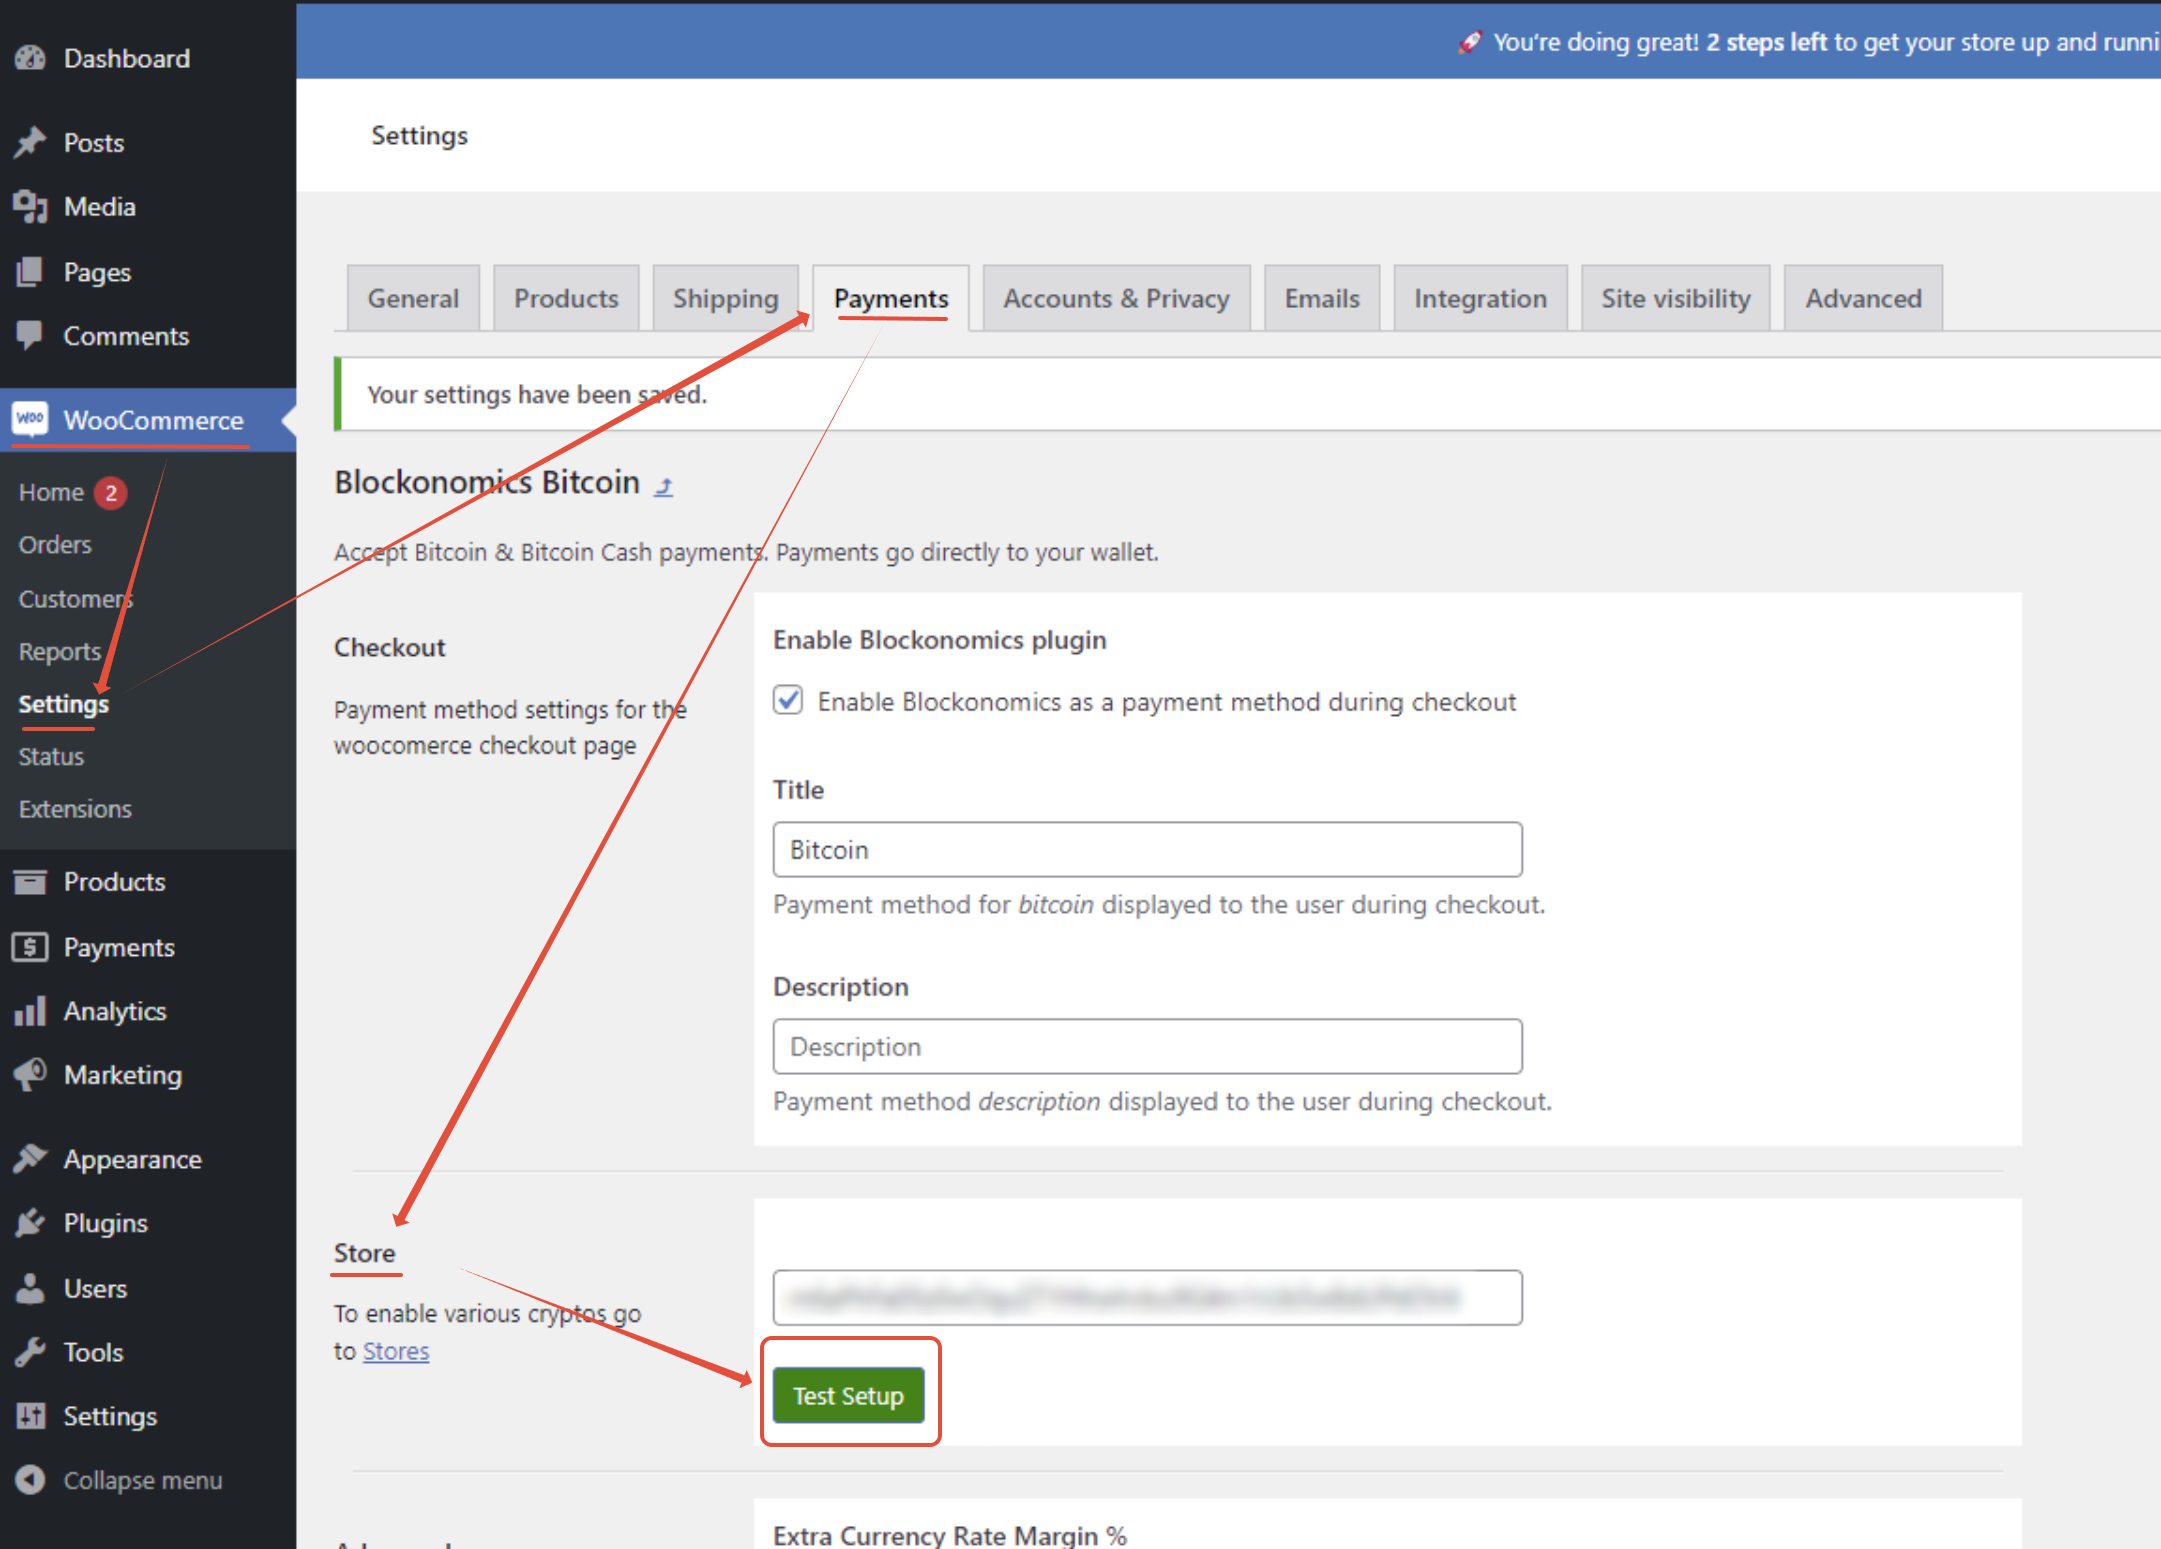Open the Tools sidebar menu
Image resolution: width=2161 pixels, height=1549 pixels.
click(x=93, y=1352)
